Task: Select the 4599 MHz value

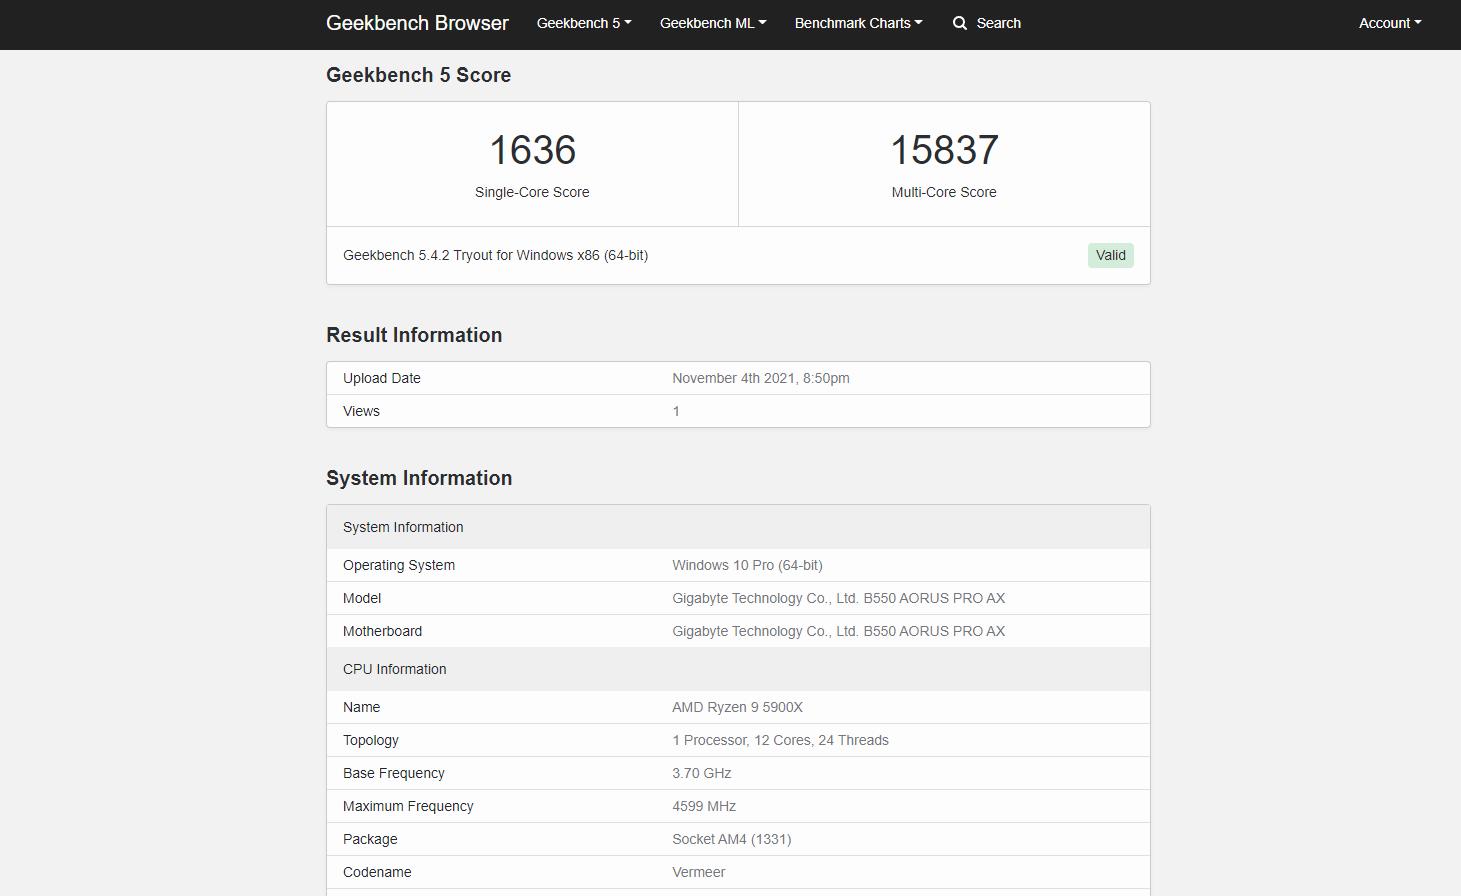Action: 704,806
